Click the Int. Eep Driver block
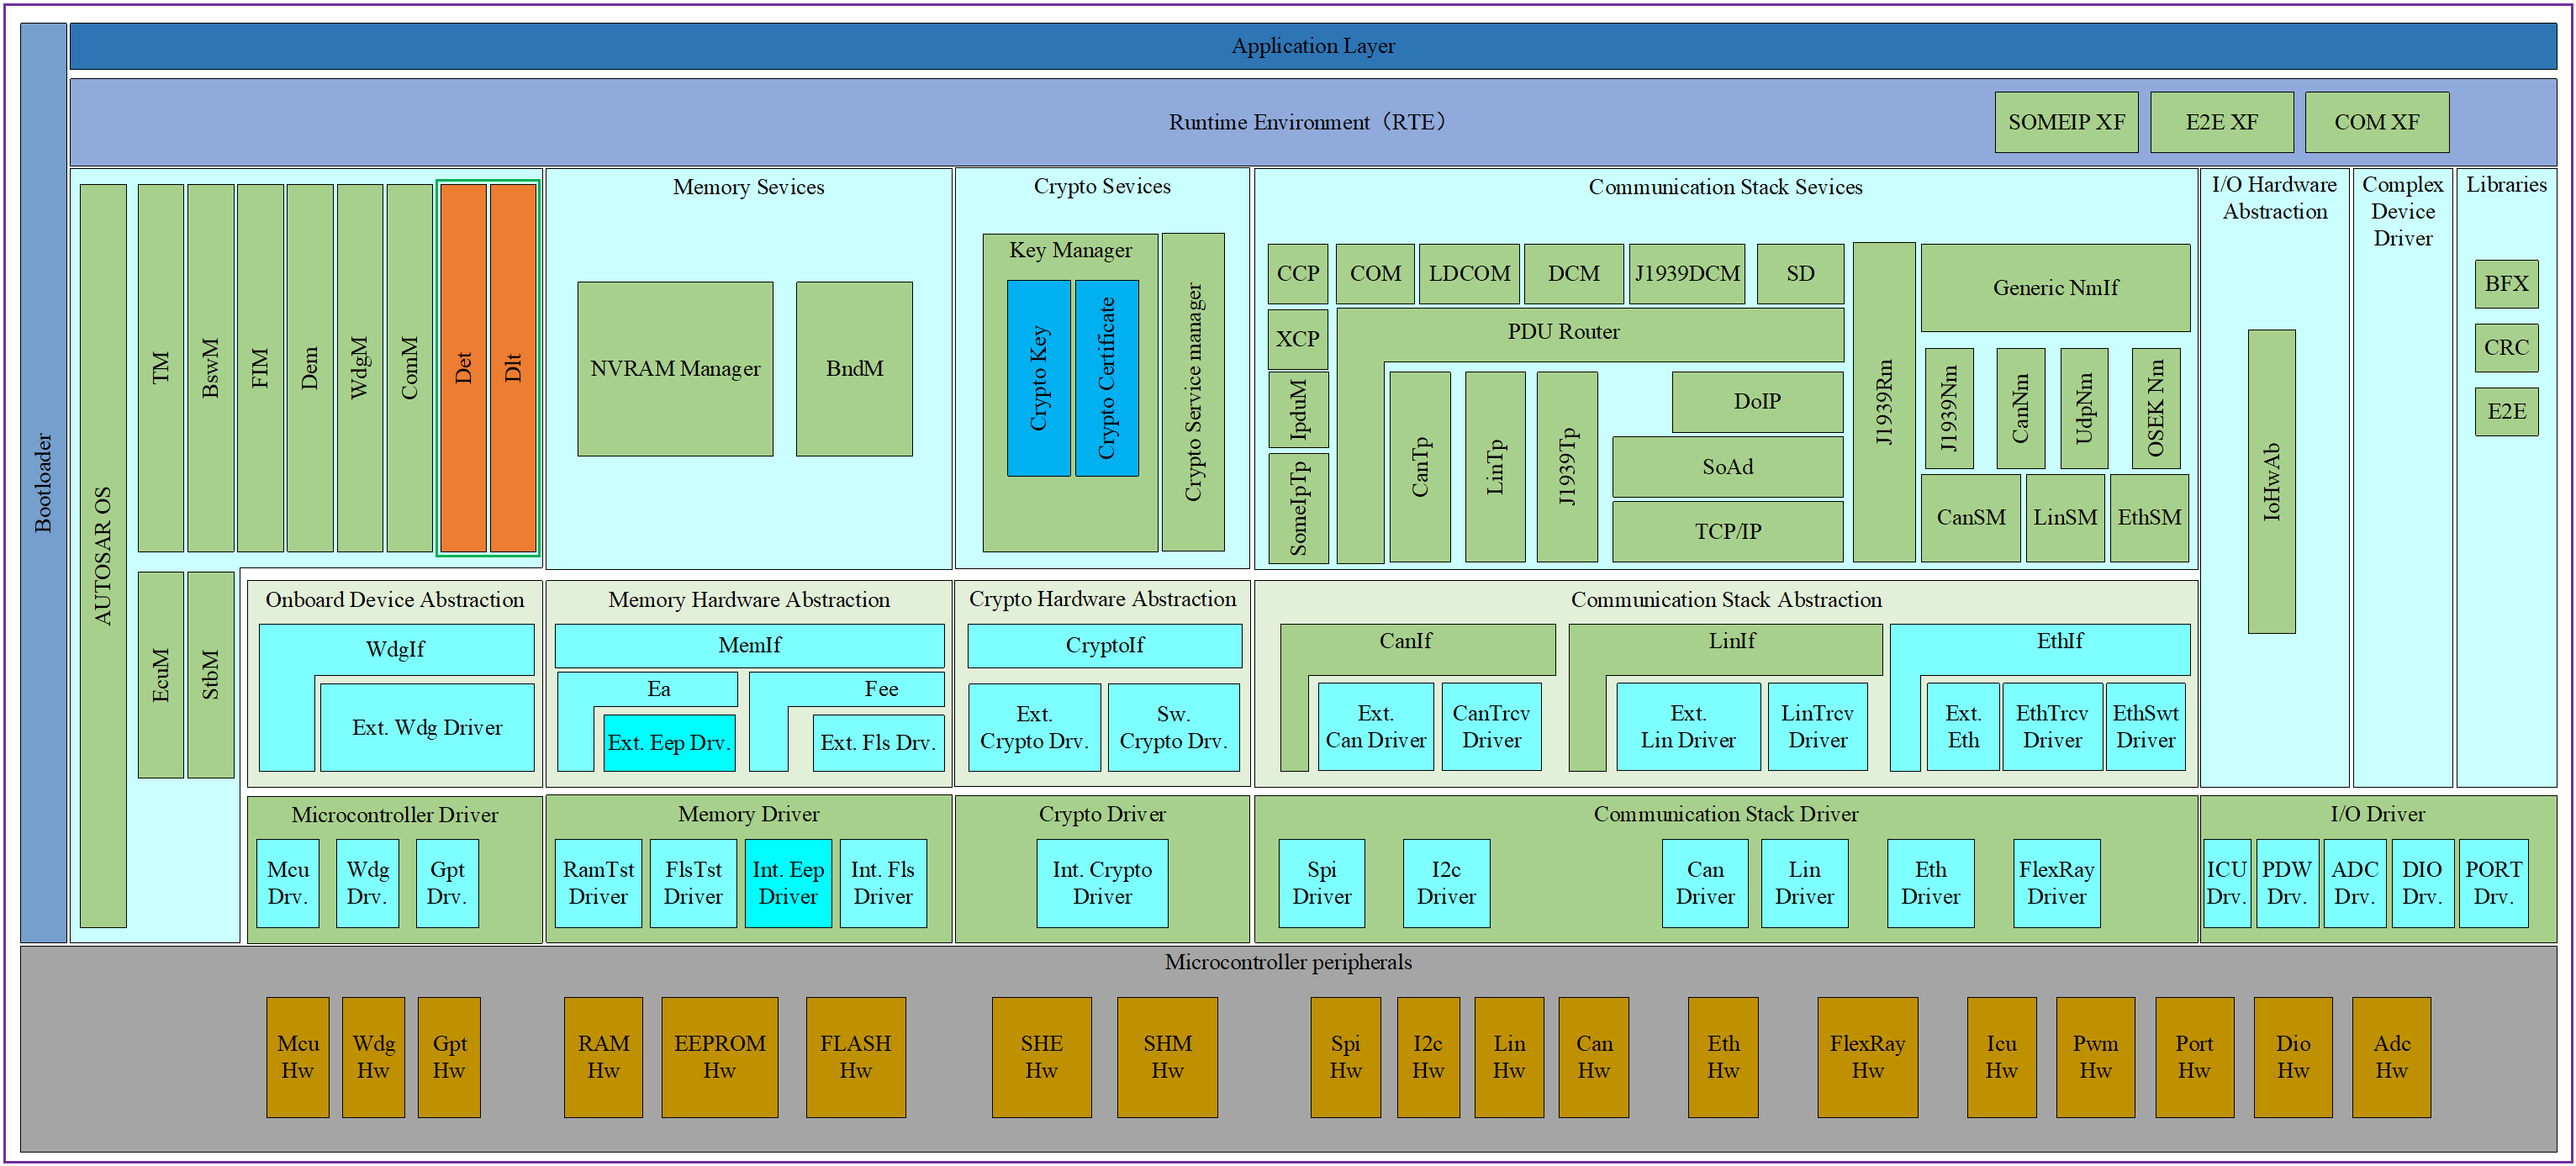Viewport: 2576px width, 1166px height. [788, 883]
